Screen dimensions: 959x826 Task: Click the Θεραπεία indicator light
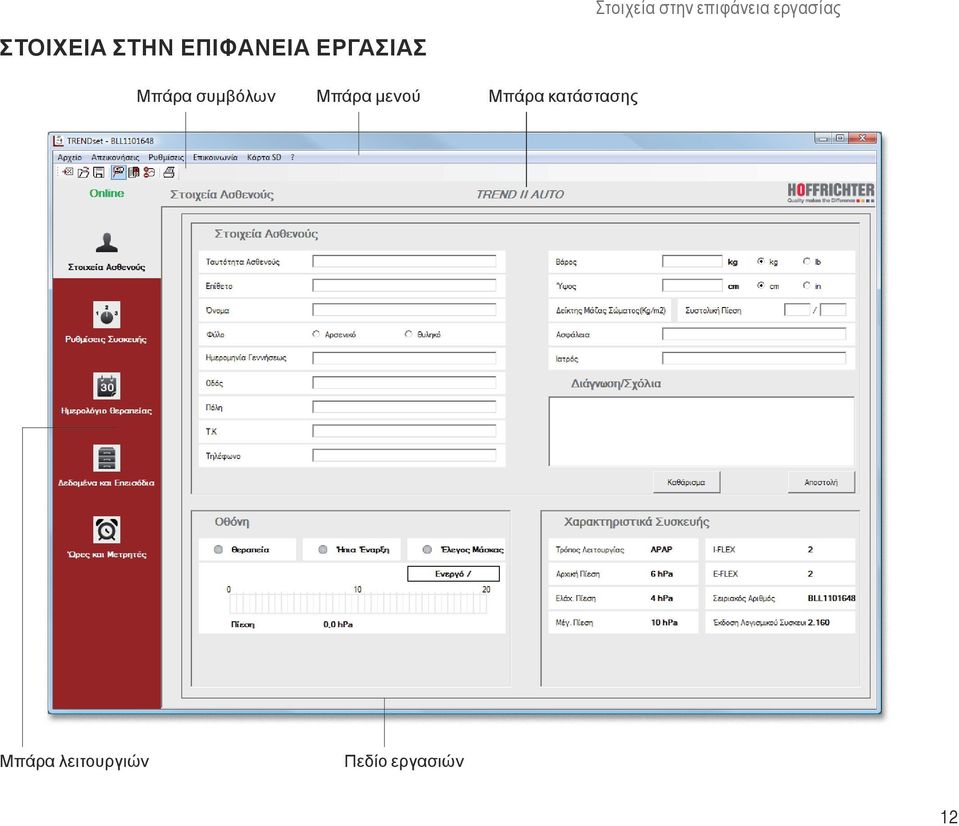point(218,549)
